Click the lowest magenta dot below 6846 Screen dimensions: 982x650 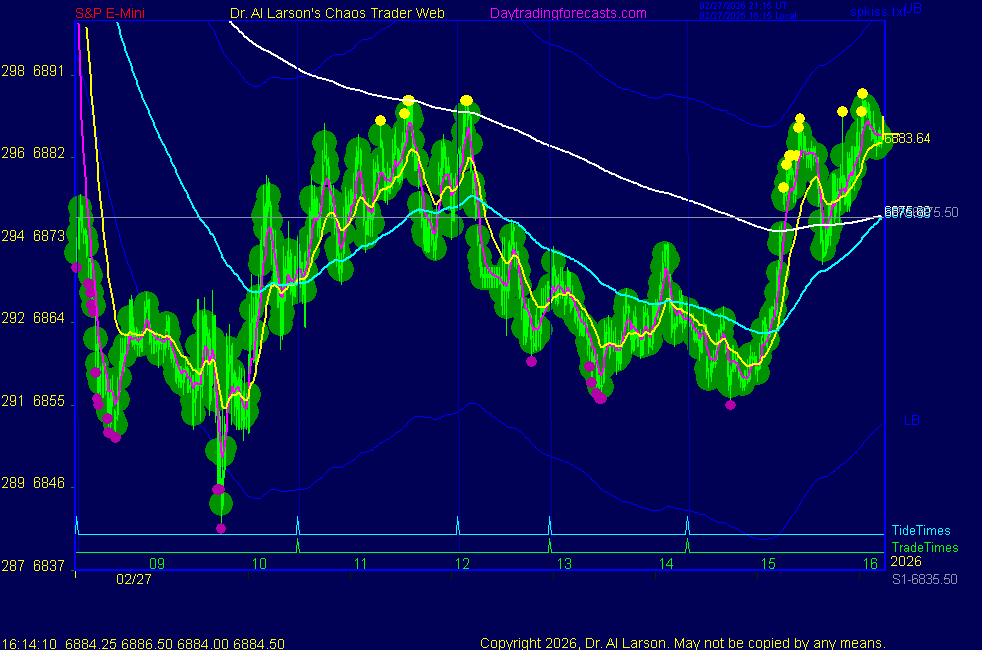point(221,528)
